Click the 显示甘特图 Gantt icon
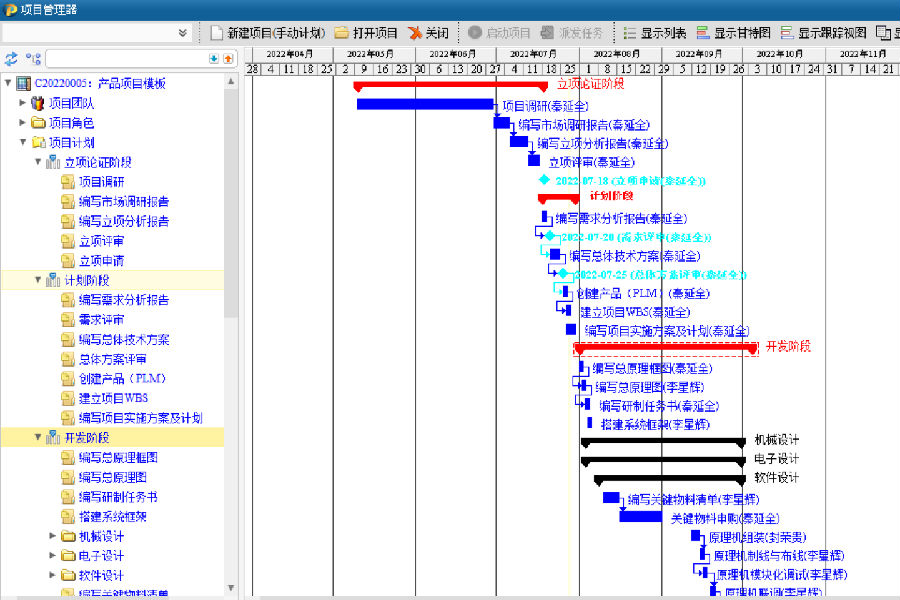 pos(703,33)
